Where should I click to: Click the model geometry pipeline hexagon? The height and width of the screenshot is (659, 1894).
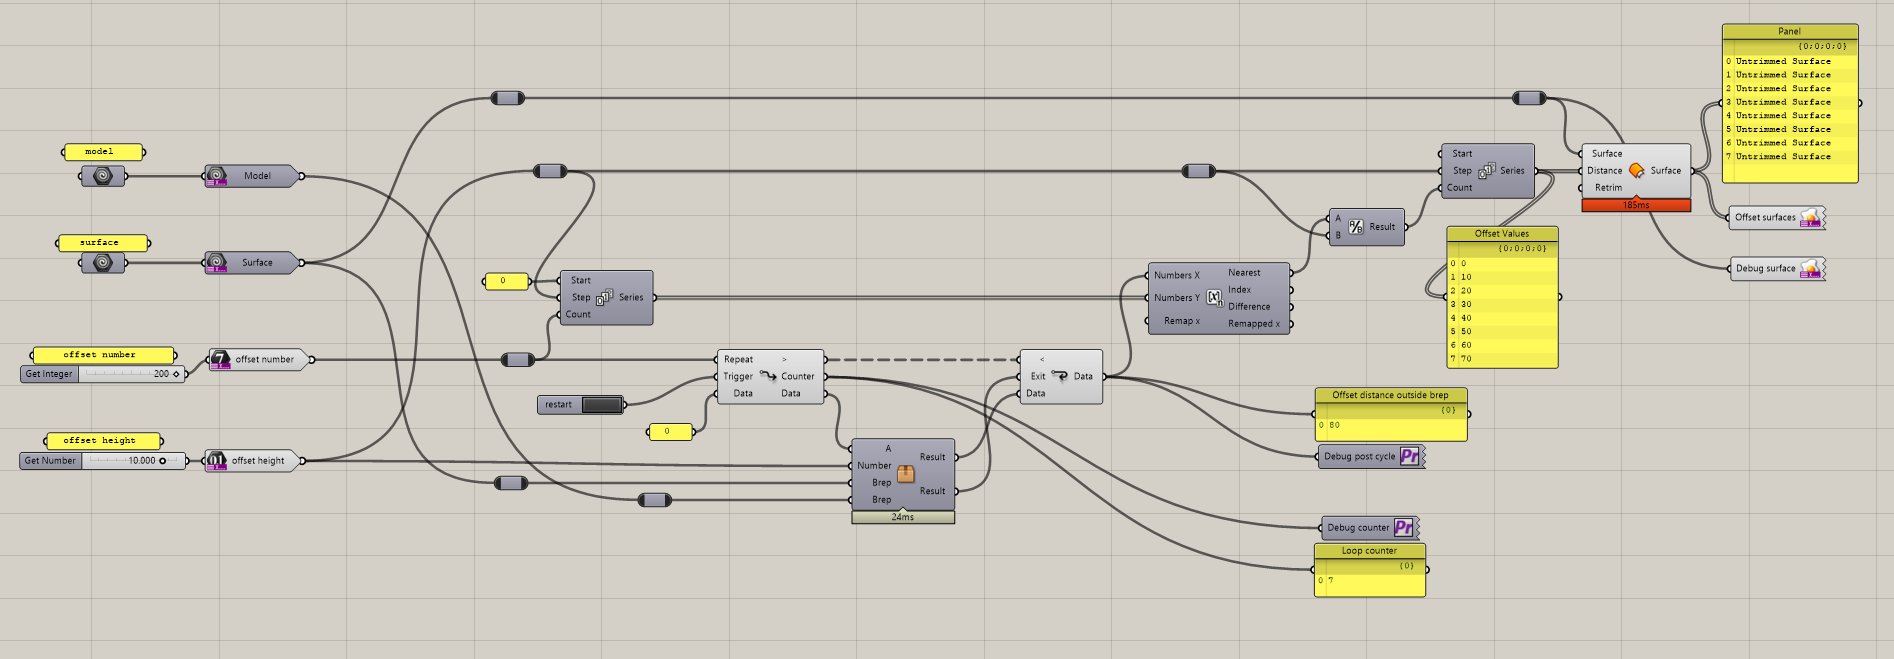pos(102,176)
